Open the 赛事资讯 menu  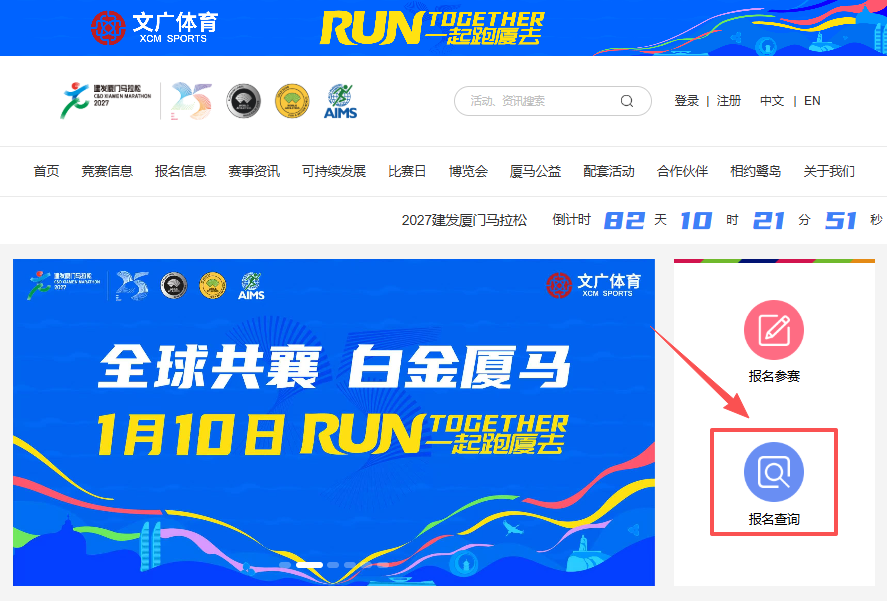click(254, 171)
